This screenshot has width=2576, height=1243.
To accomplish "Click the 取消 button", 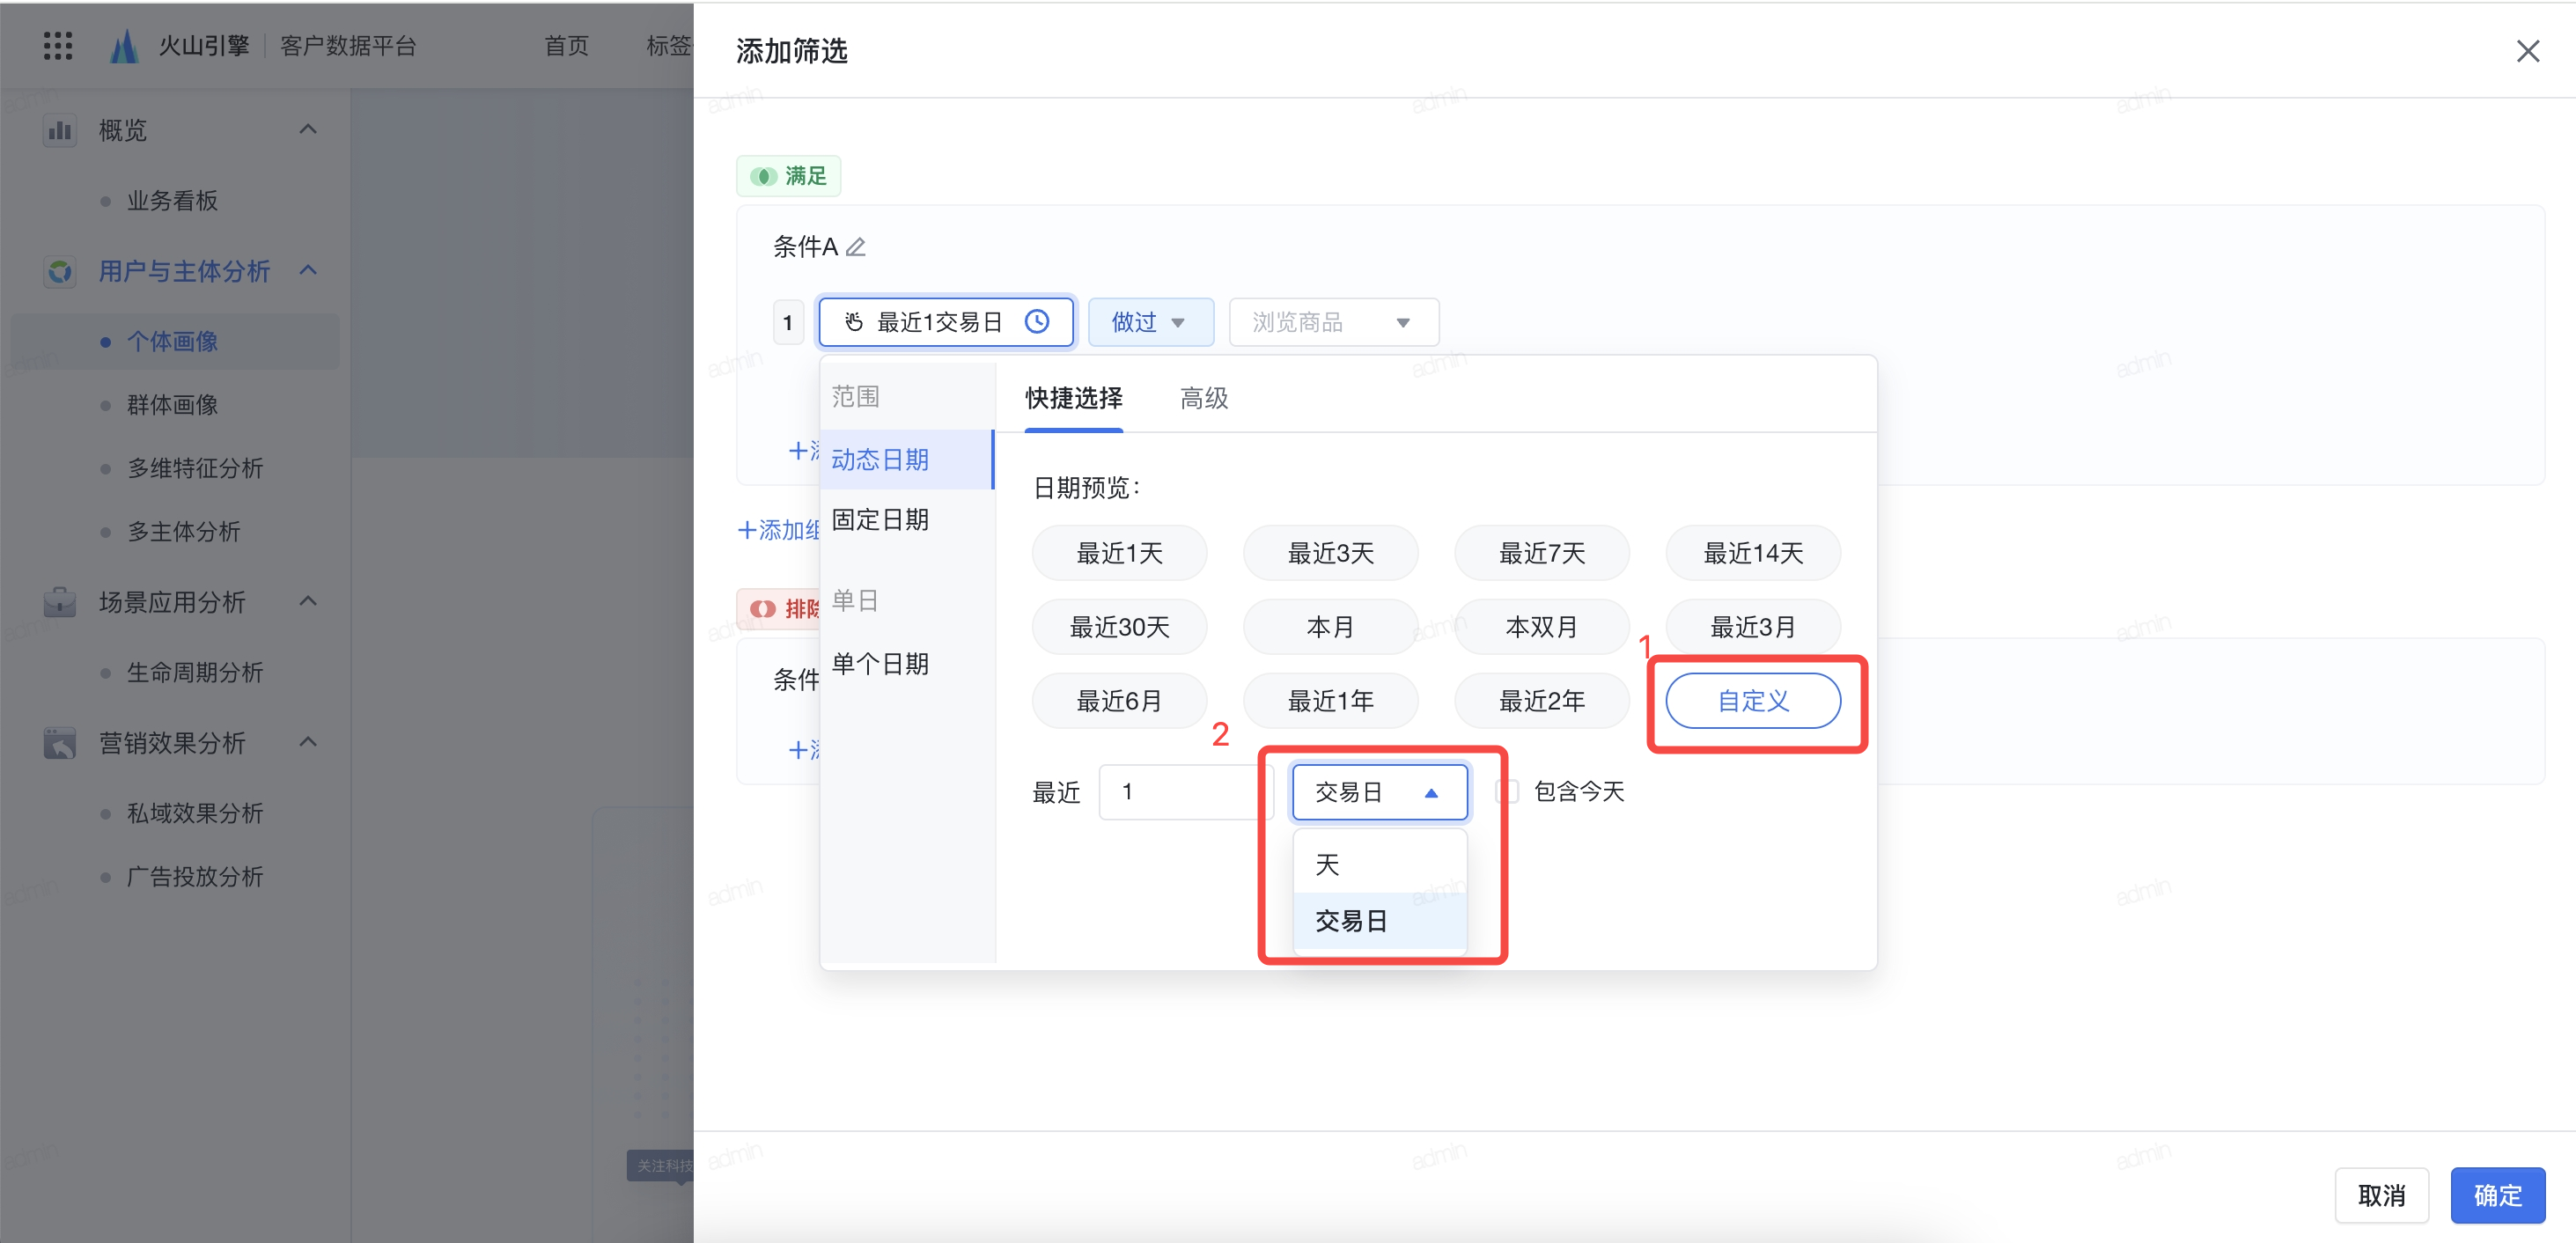I will click(2381, 1195).
